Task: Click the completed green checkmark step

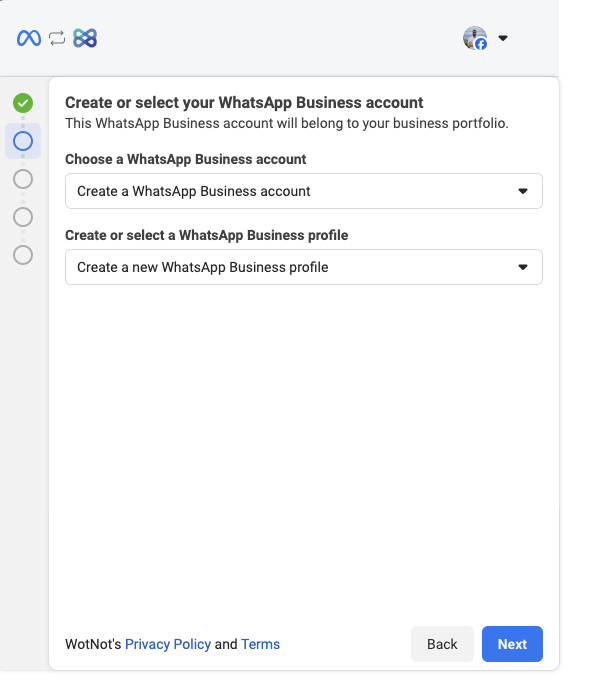Action: (23, 102)
